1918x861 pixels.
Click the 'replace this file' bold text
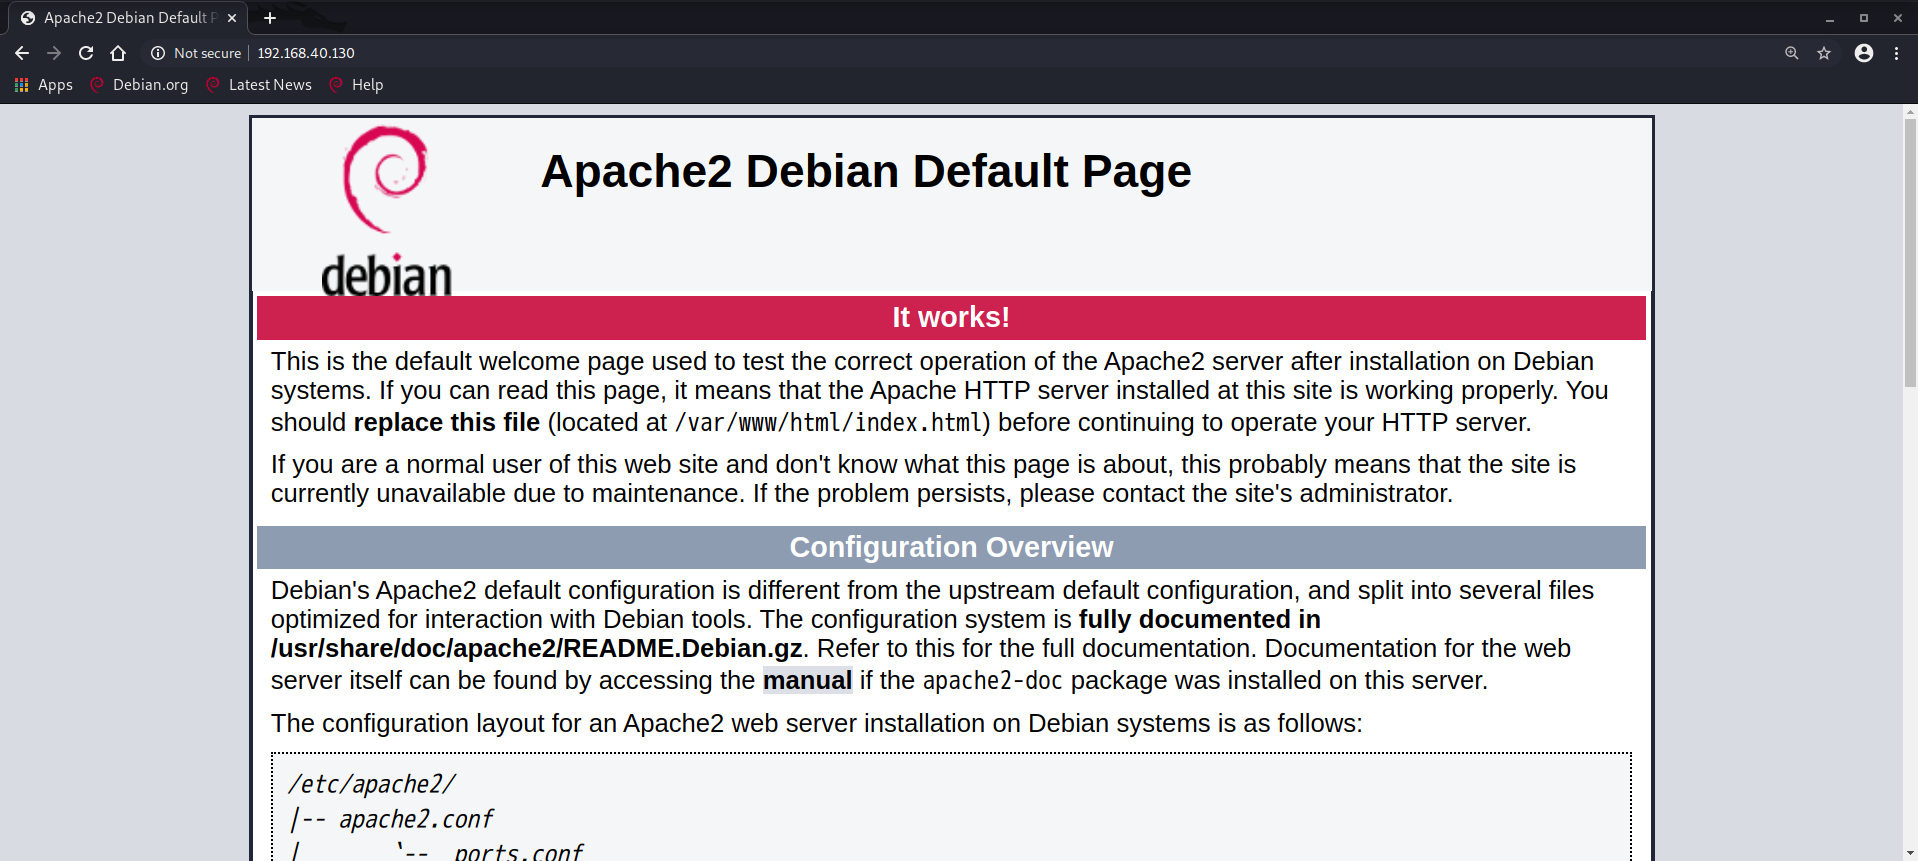[x=447, y=423]
